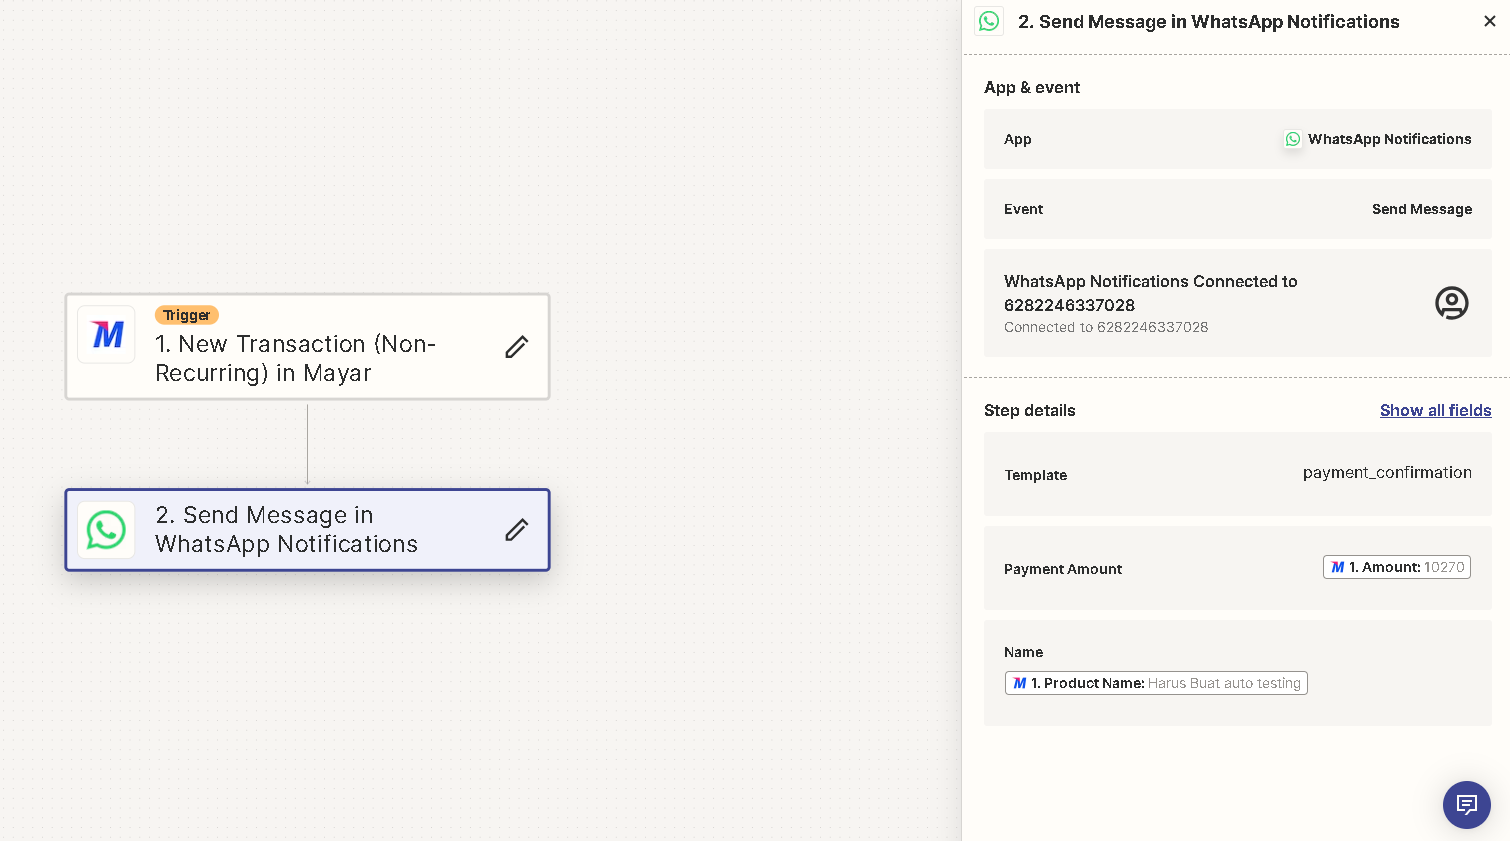Click the Template payment_confirmation row
Screen dimensions: 1510x841
tap(1238, 474)
